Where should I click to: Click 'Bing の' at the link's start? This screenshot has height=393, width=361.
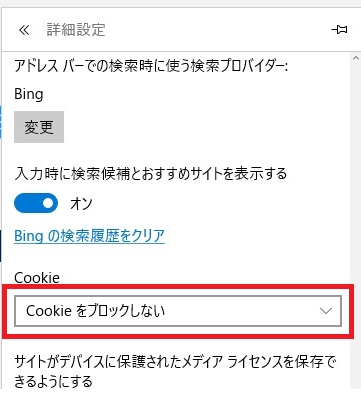[x=36, y=236]
